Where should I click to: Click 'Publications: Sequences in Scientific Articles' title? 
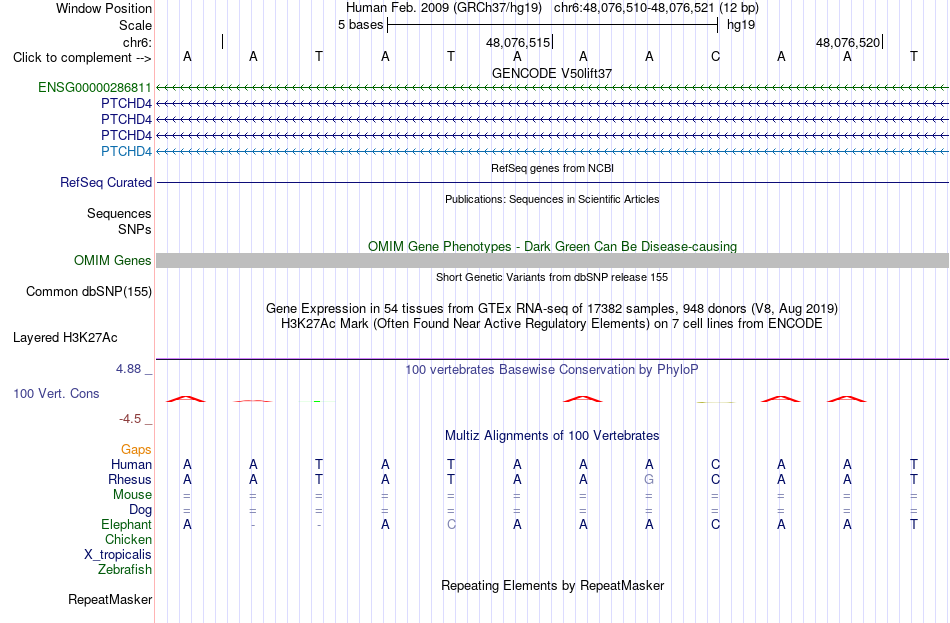[552, 199]
